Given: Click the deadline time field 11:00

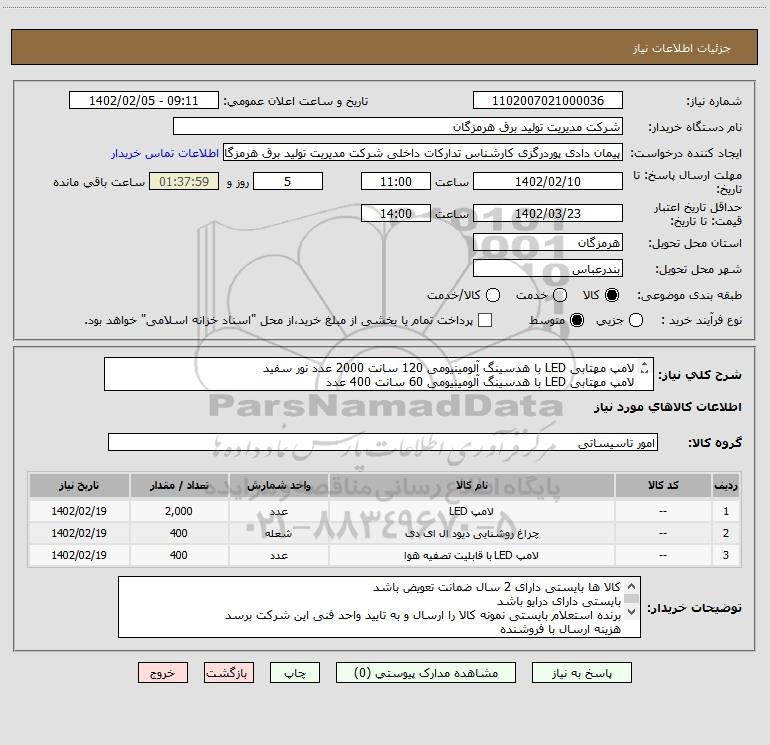Looking at the screenshot, I should click(396, 182).
